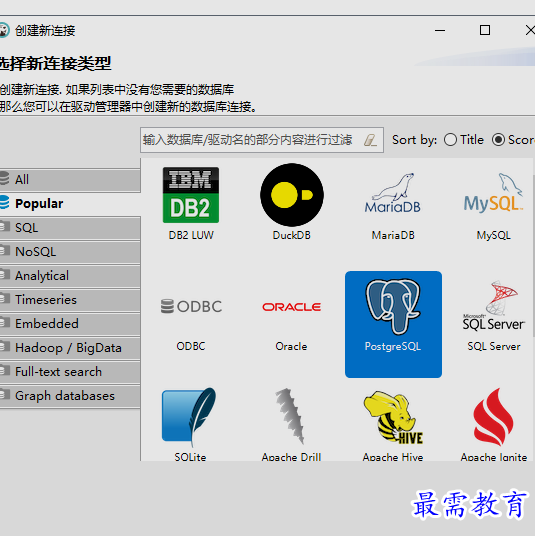Click the database list vertical scrollbar
This screenshot has height=536, width=535.
point(533,255)
